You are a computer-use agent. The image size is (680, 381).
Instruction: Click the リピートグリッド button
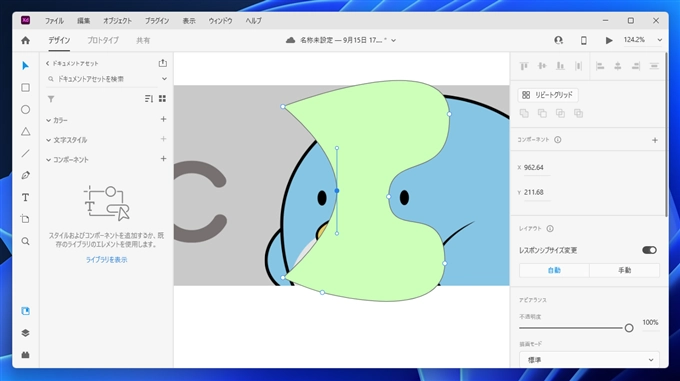(548, 95)
